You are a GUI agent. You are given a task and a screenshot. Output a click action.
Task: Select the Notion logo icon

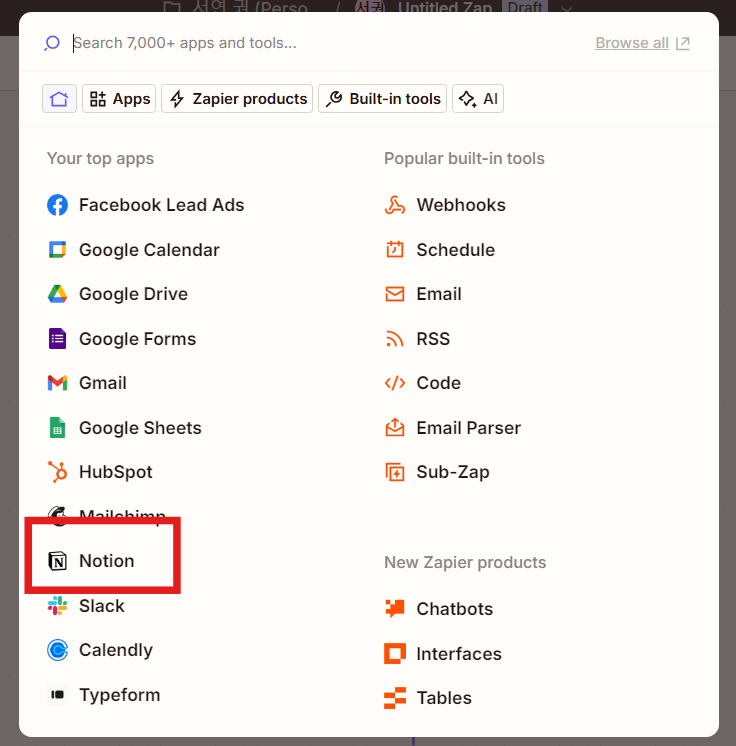click(x=58, y=561)
